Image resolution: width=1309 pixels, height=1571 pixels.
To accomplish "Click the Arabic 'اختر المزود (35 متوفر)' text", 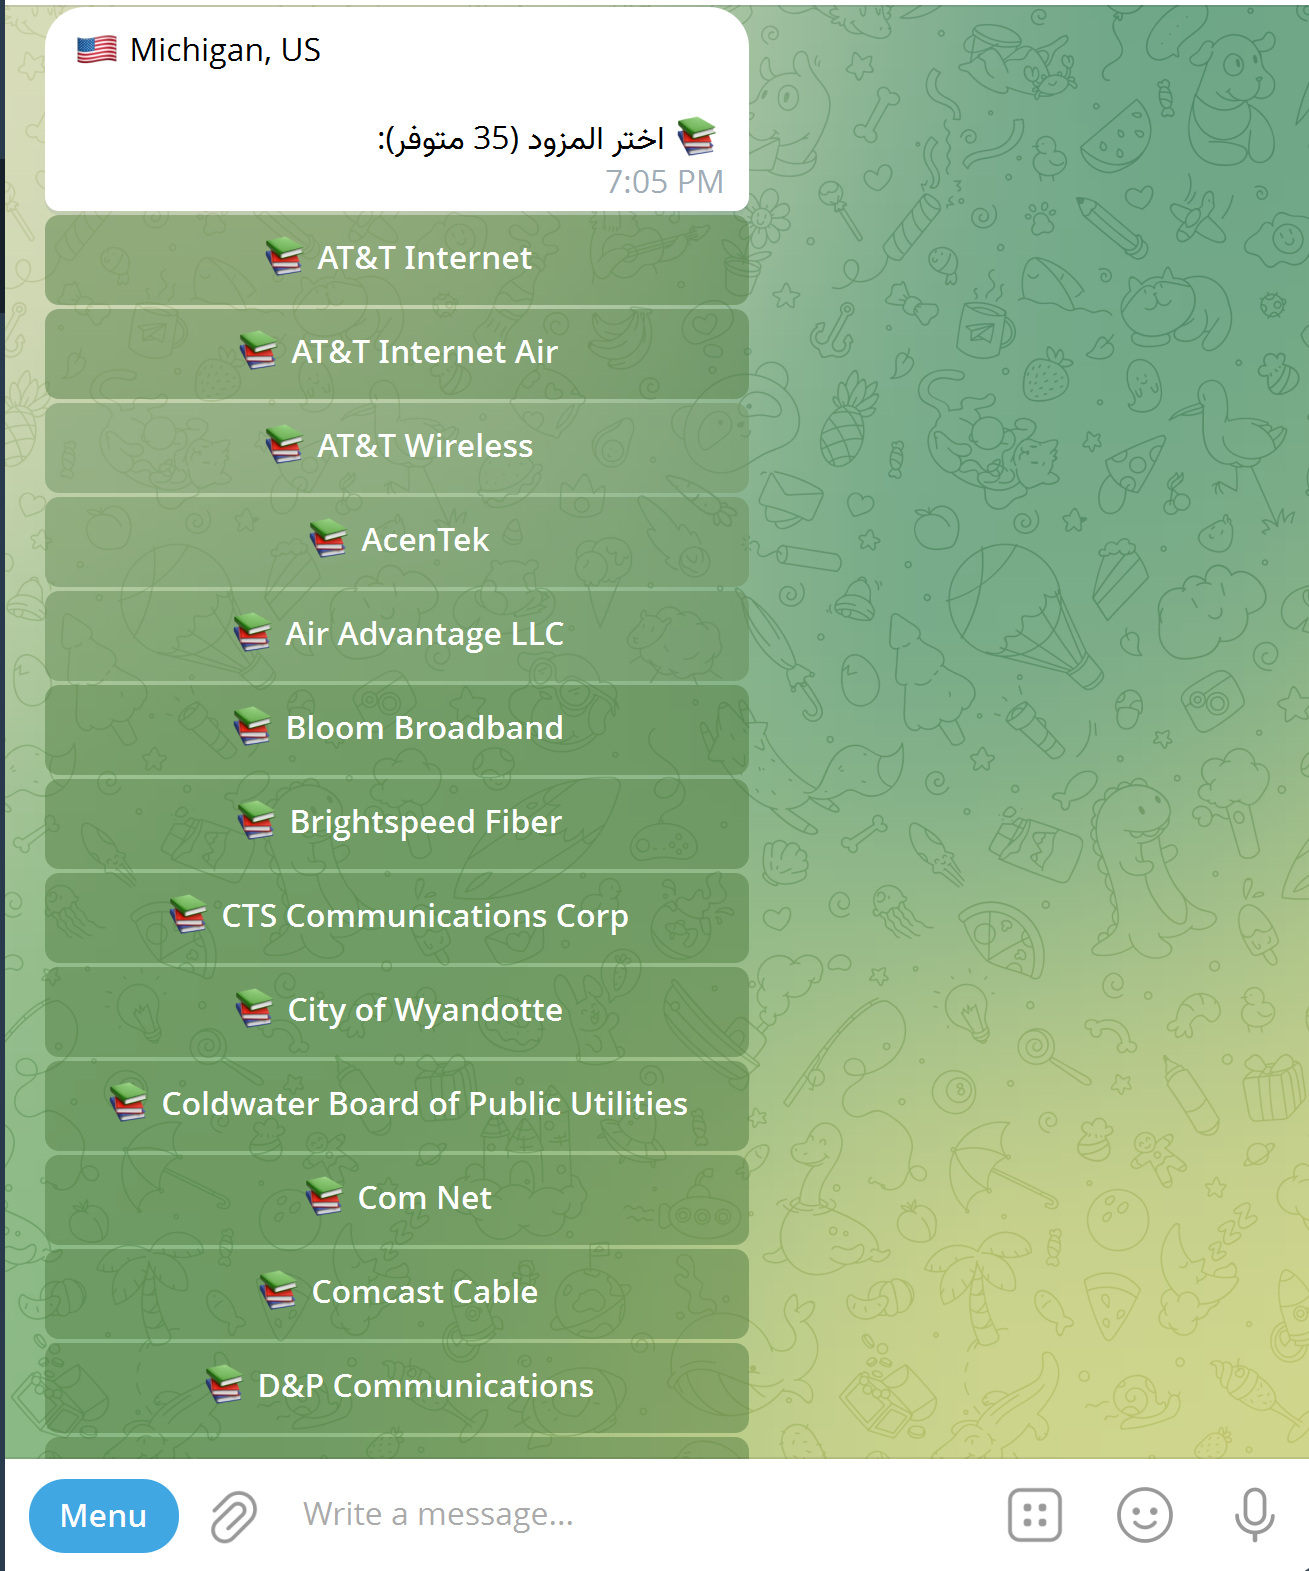I will click(x=521, y=139).
